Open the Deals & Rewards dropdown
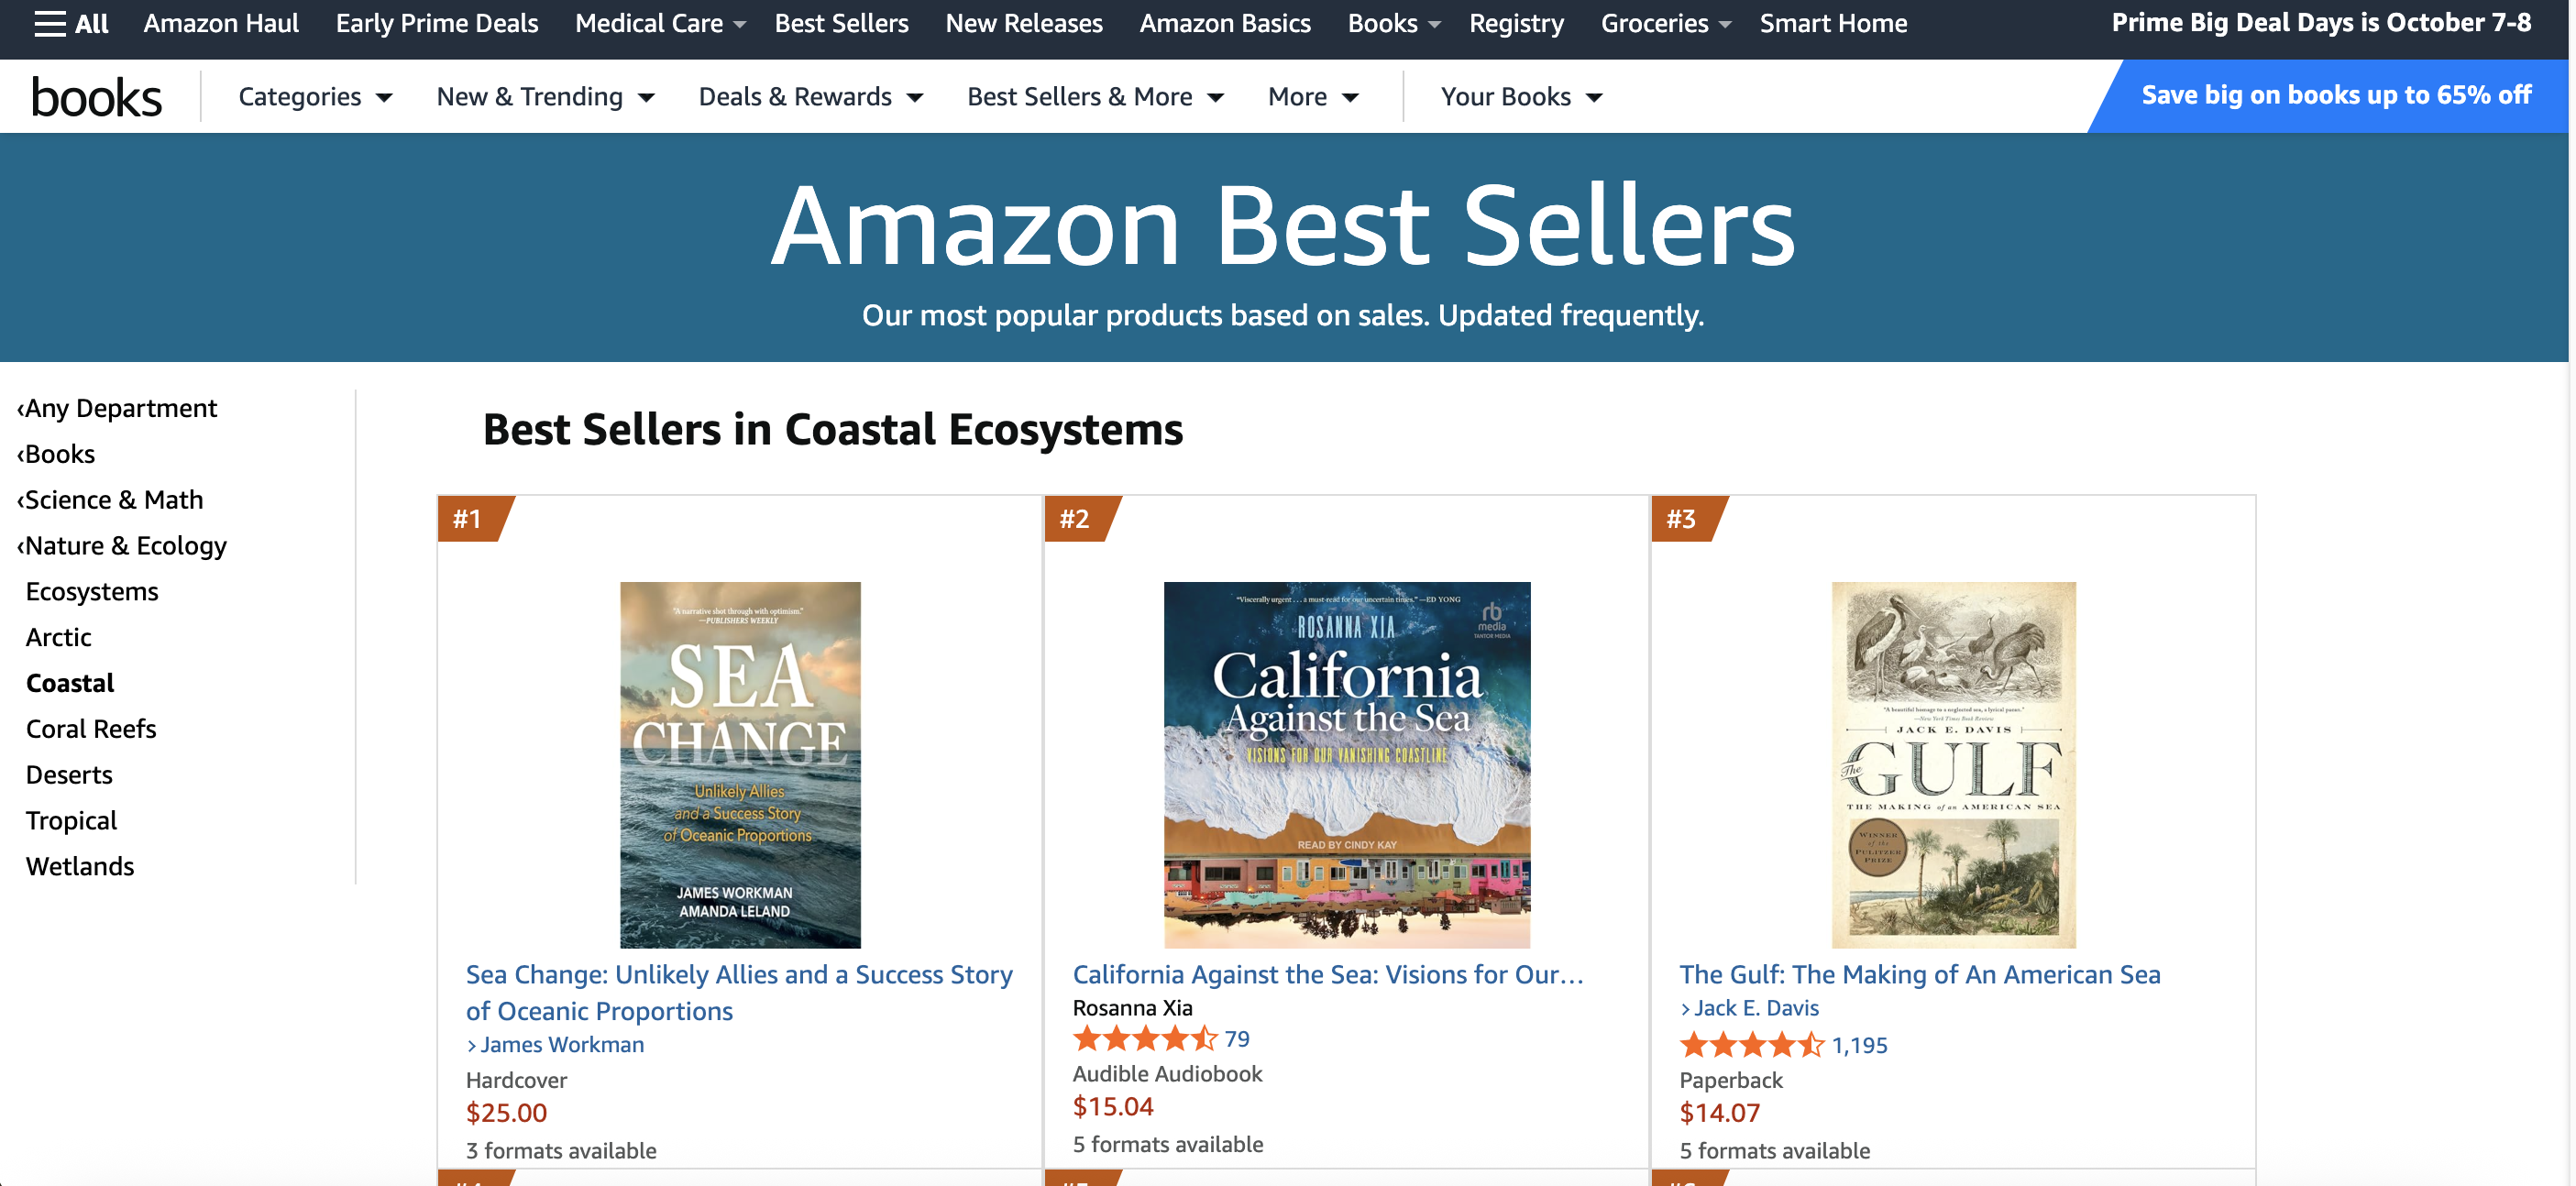 (810, 97)
